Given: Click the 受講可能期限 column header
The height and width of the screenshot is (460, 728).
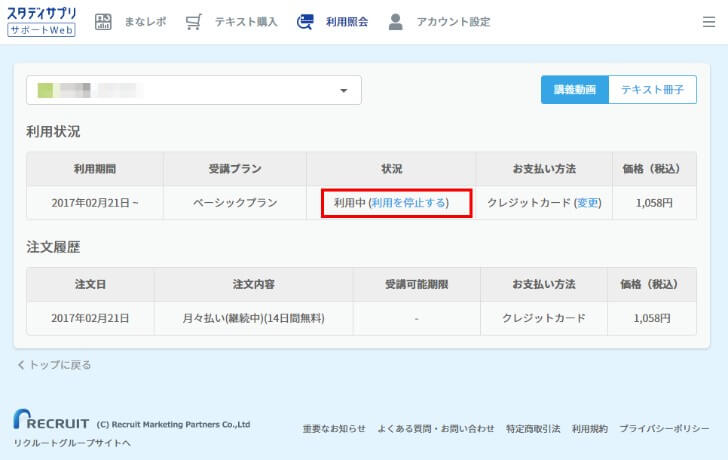Looking at the screenshot, I should point(416,284).
